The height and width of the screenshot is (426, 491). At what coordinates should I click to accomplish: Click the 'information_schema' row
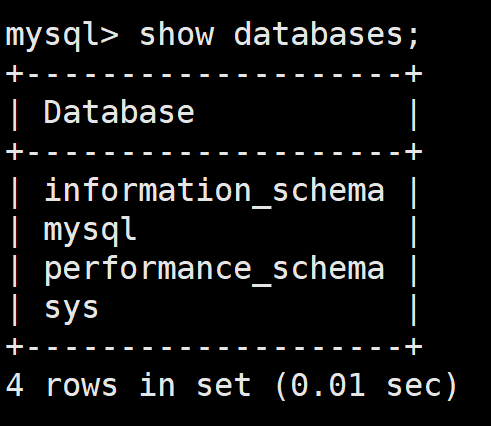coord(214,190)
